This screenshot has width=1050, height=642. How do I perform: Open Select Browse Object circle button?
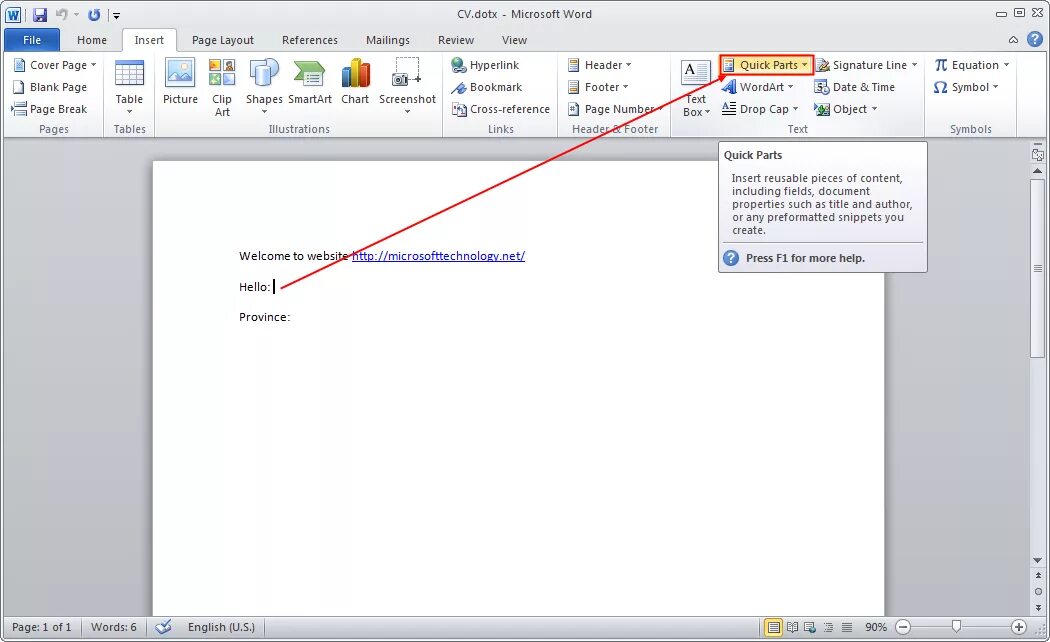(1038, 592)
